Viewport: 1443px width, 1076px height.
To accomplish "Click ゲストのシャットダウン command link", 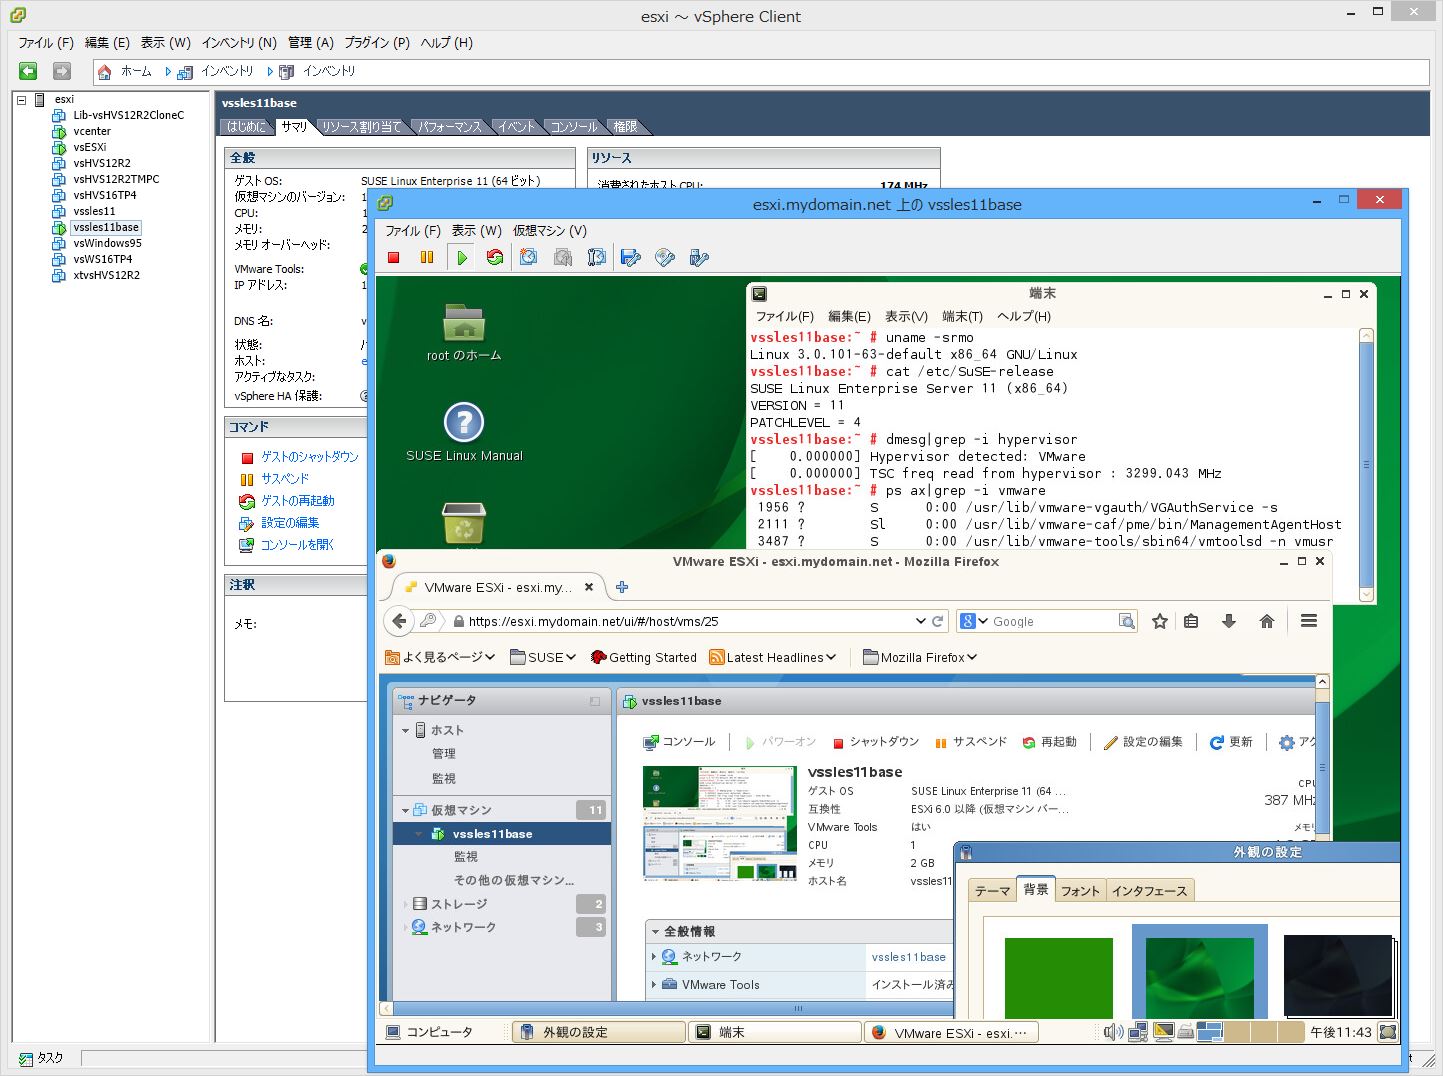I will (x=309, y=457).
